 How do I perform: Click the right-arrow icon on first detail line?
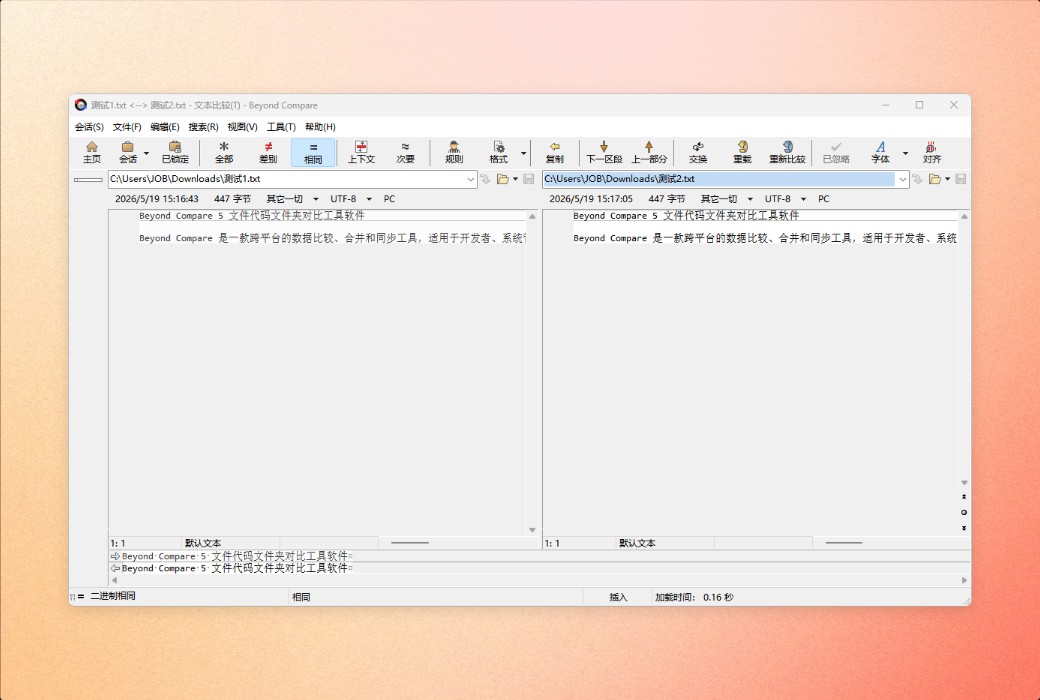(115, 556)
